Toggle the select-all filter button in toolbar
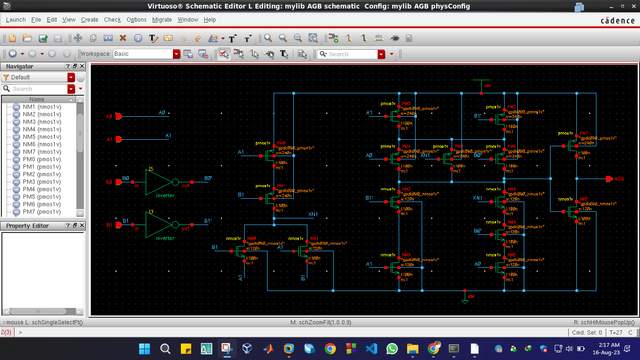 coord(224,54)
